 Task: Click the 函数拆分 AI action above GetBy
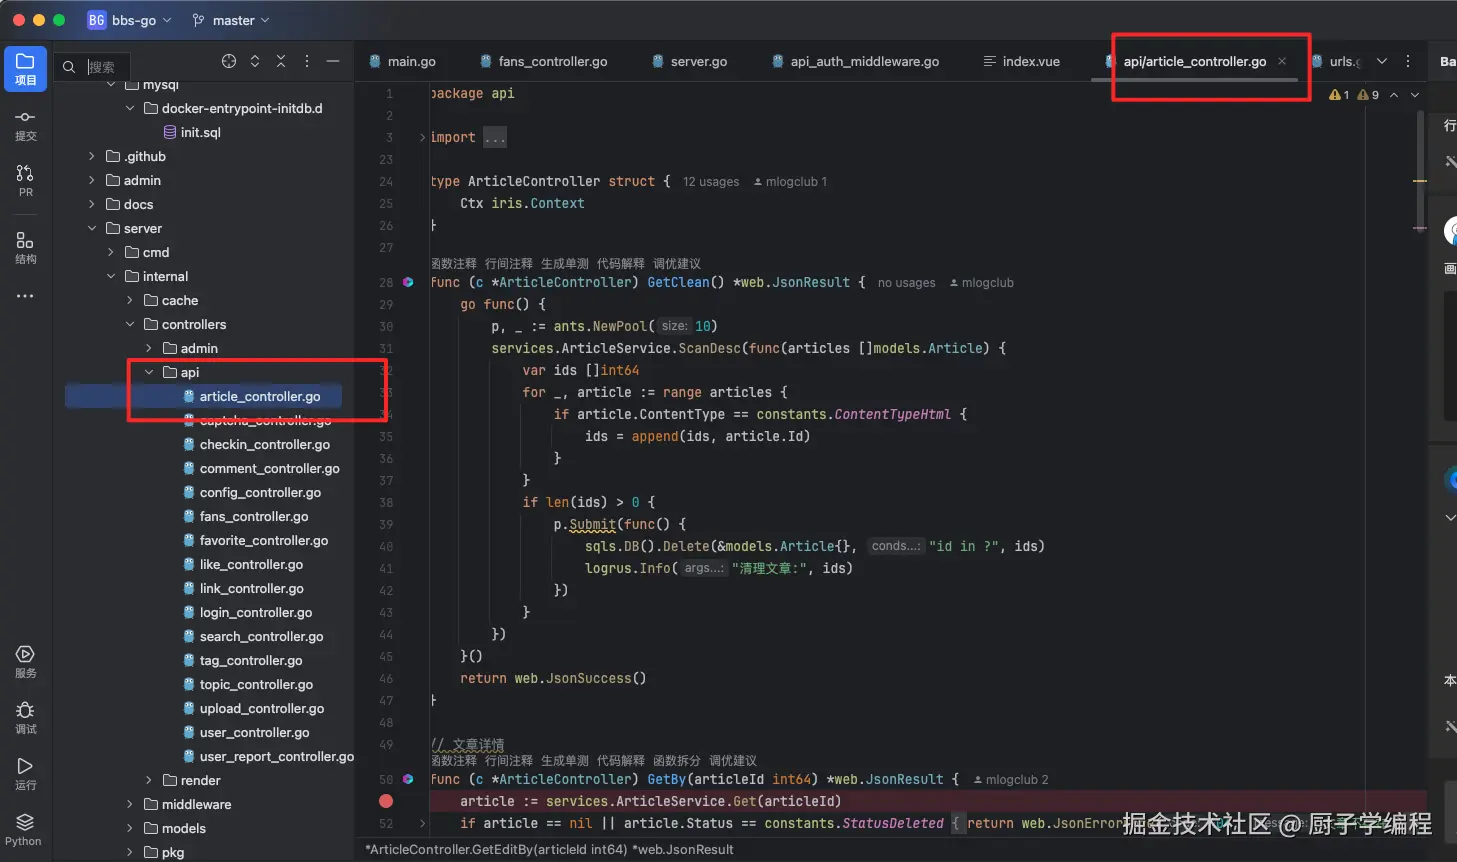pos(677,761)
